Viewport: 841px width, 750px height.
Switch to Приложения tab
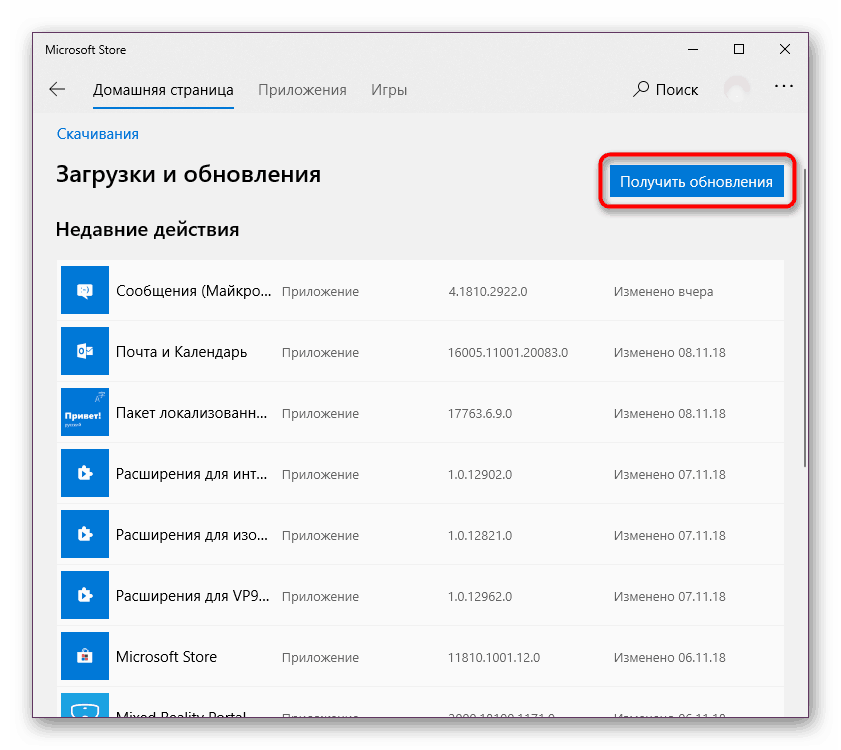point(302,90)
